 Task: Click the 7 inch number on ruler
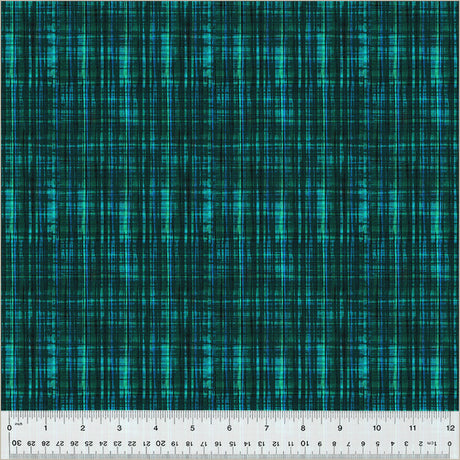tap(266, 428)
